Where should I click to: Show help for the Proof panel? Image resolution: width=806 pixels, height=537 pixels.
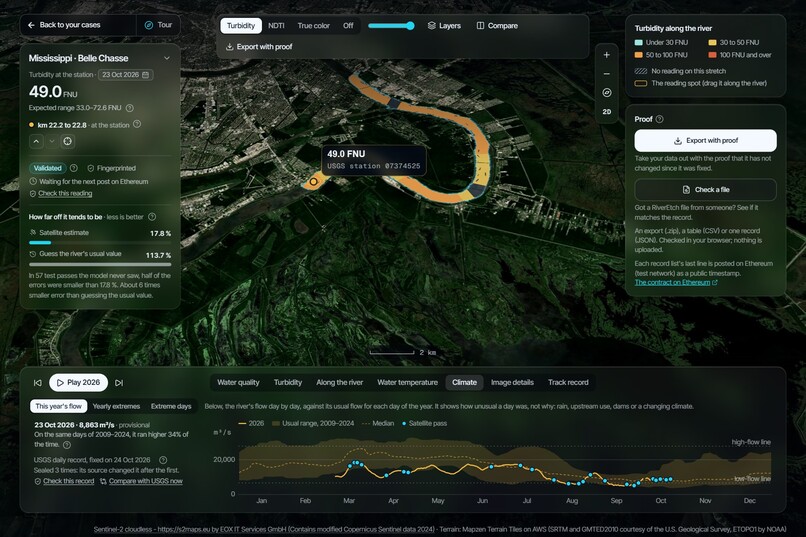(x=660, y=119)
